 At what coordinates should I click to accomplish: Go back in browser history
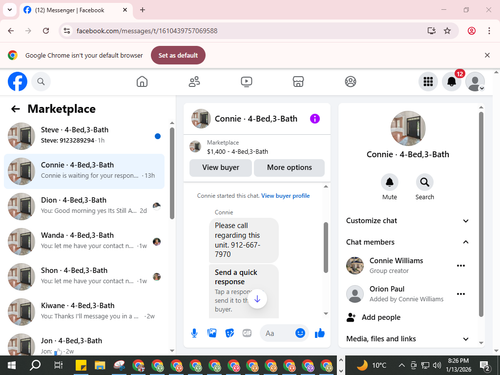(x=11, y=31)
